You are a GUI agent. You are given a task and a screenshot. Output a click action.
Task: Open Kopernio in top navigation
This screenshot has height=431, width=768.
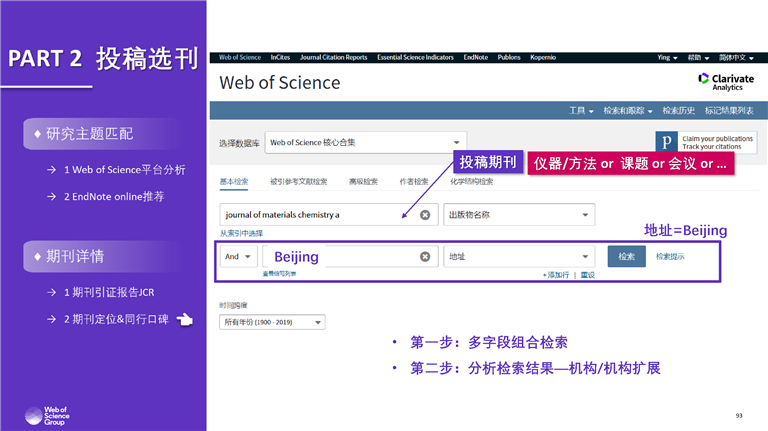(x=543, y=57)
